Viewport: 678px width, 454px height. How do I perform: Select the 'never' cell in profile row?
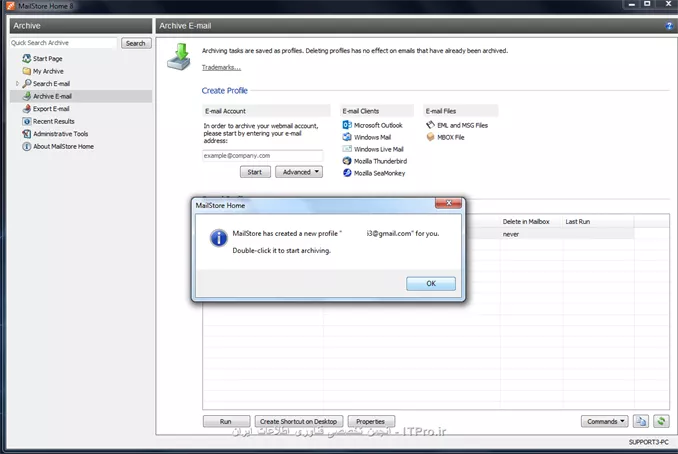511,234
